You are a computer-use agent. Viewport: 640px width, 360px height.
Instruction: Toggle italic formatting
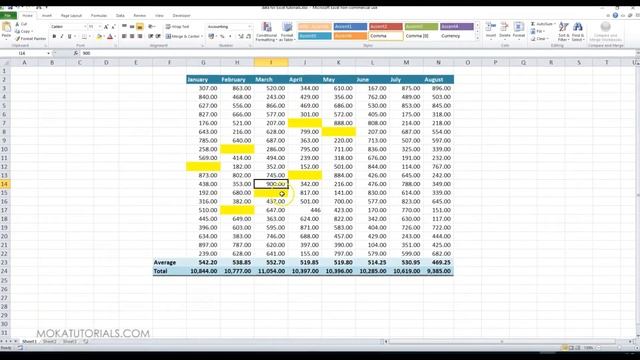(62, 36)
